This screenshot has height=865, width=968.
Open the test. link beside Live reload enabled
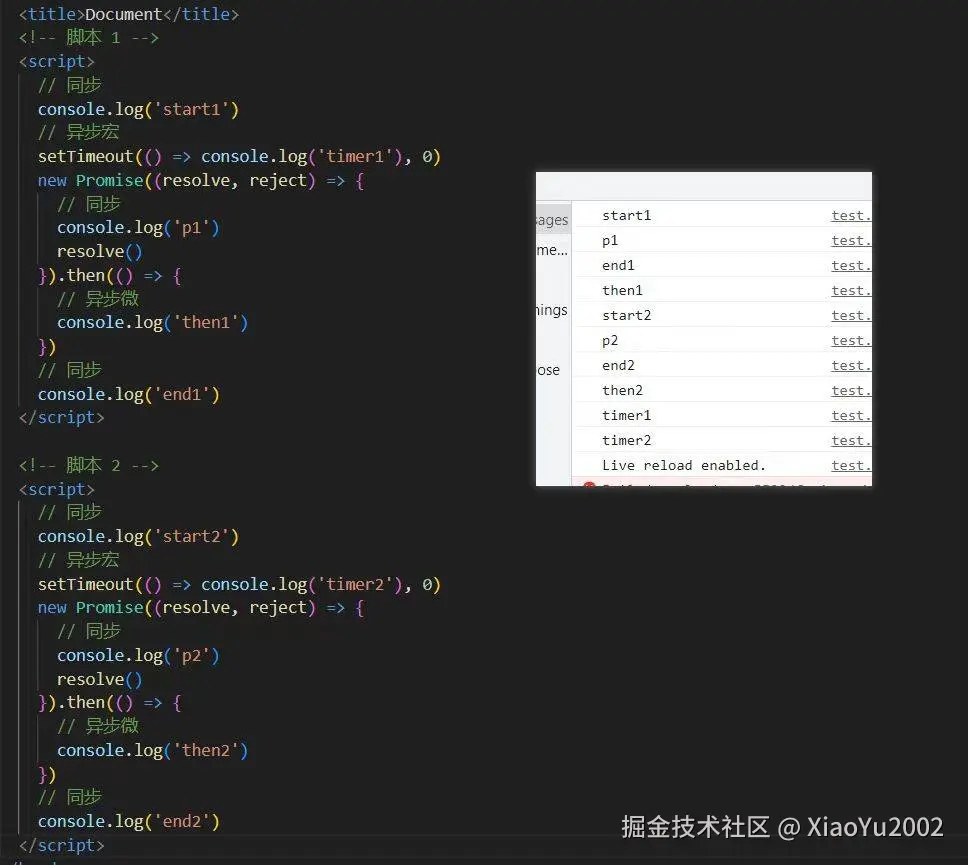coord(849,465)
